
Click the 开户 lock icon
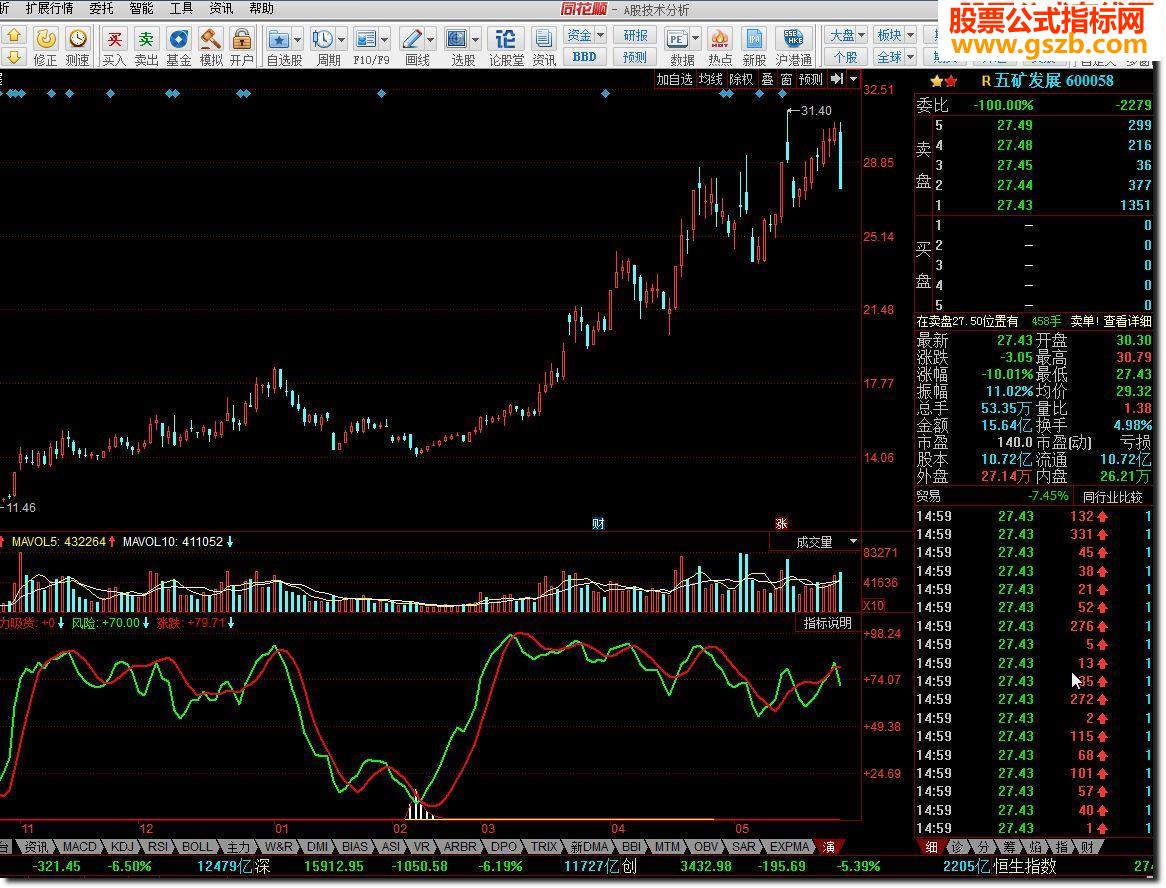coord(242,39)
